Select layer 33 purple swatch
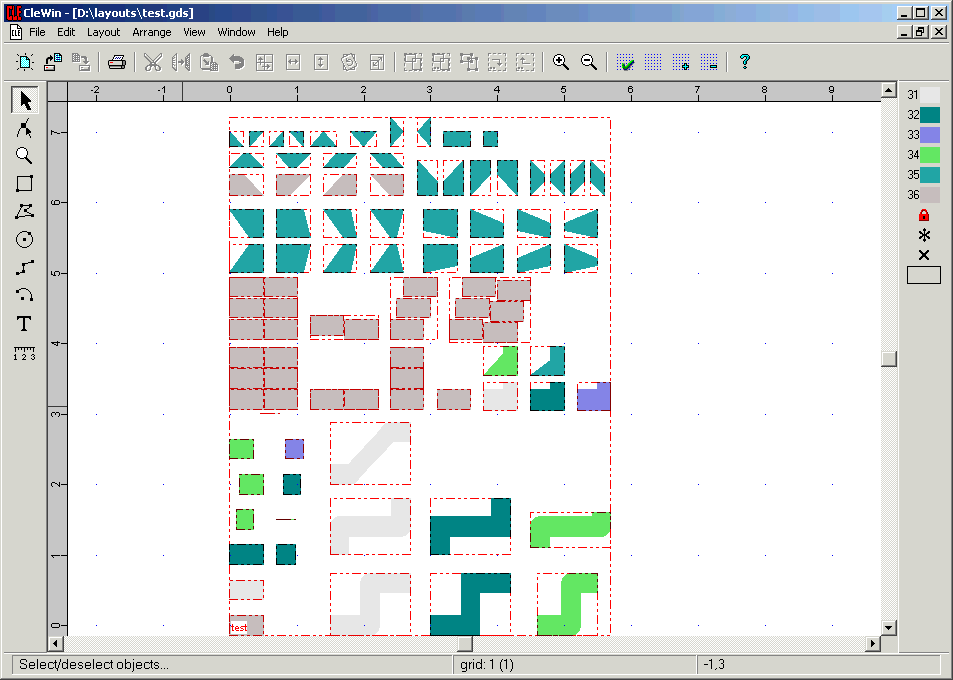 (x=930, y=135)
